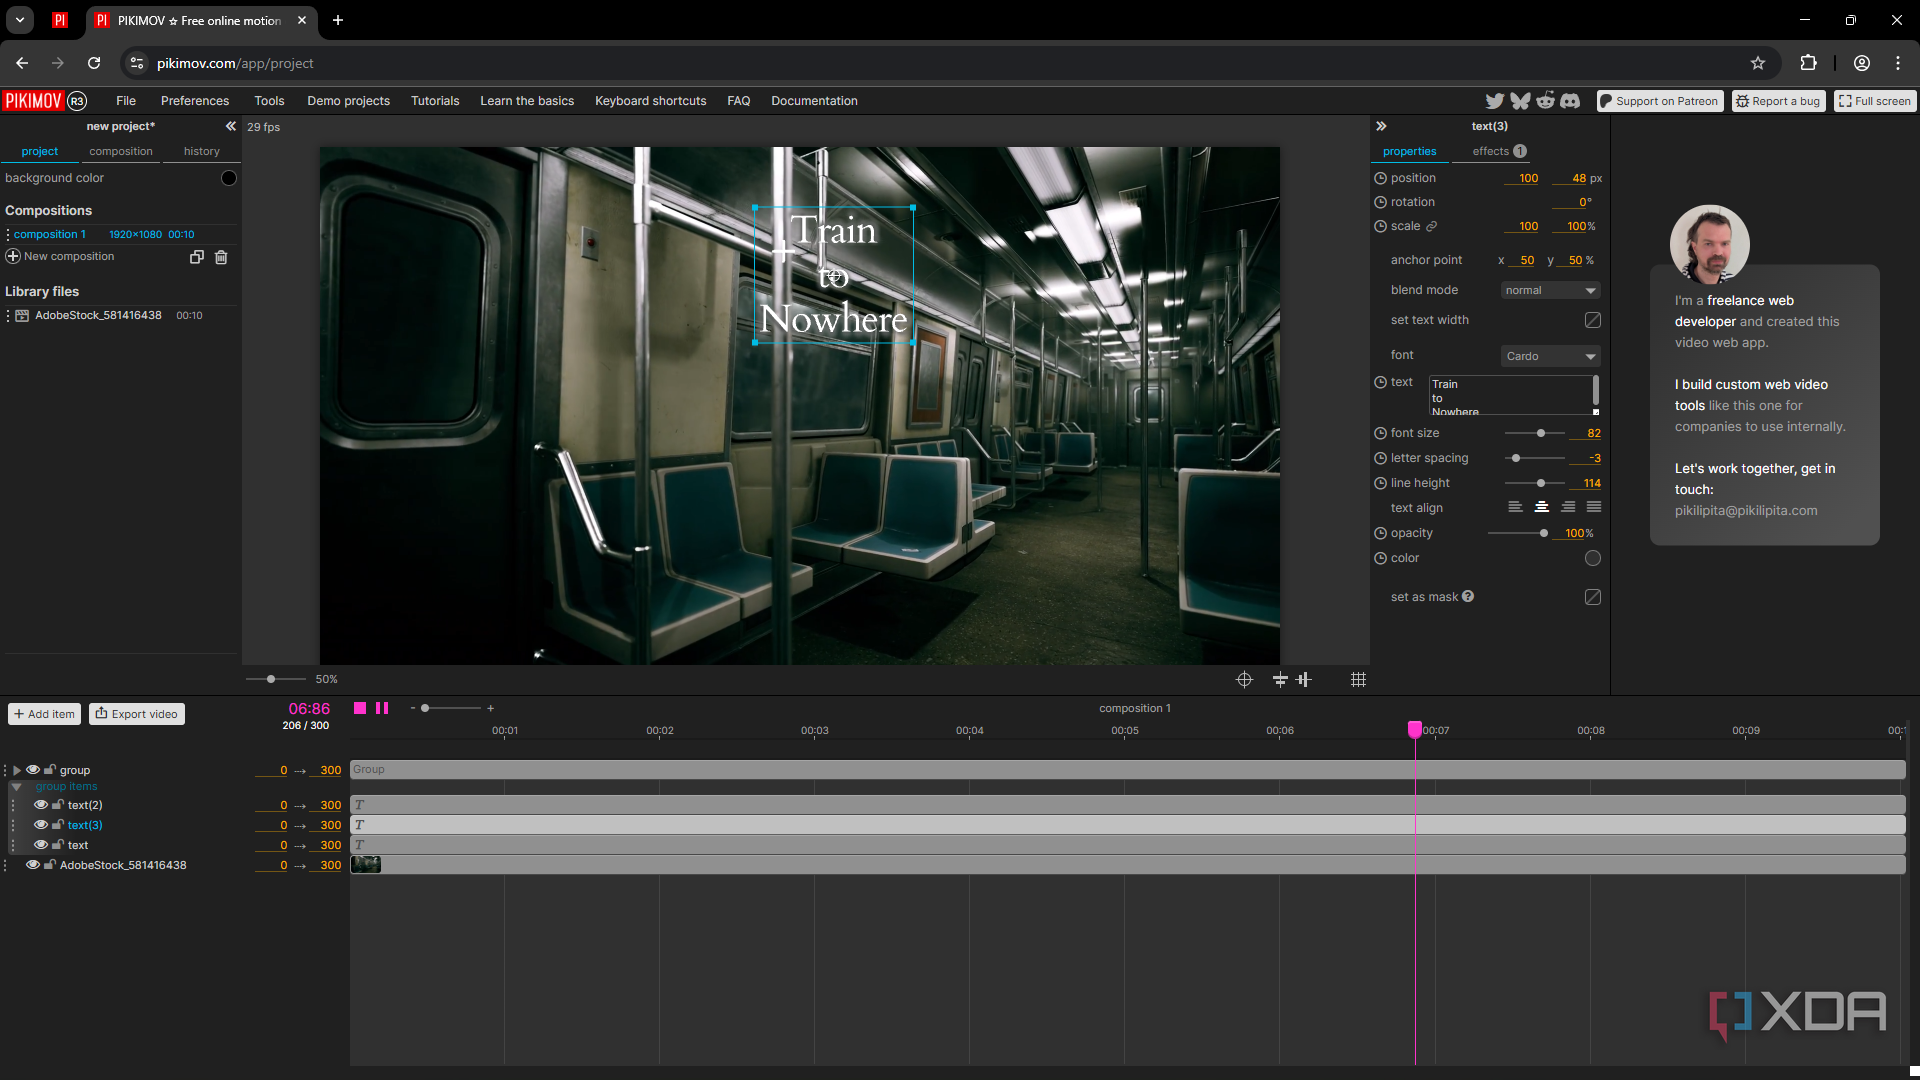Screen dimensions: 1920x1080
Task: Open the text color swatch in properties
Action: 1593,558
